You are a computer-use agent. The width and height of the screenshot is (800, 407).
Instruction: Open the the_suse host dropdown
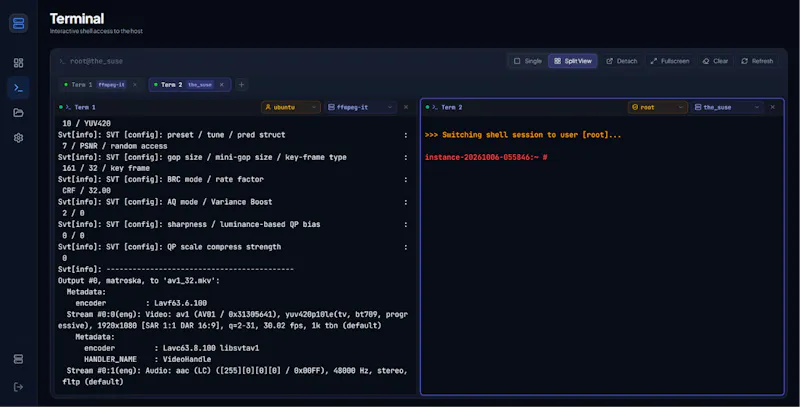coord(727,107)
